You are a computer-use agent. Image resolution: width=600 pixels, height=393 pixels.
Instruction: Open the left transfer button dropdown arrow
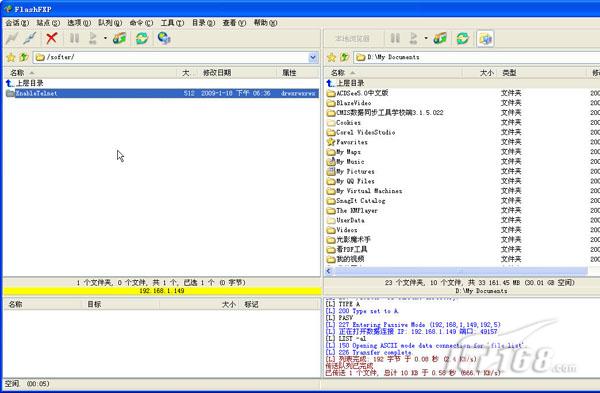105,38
